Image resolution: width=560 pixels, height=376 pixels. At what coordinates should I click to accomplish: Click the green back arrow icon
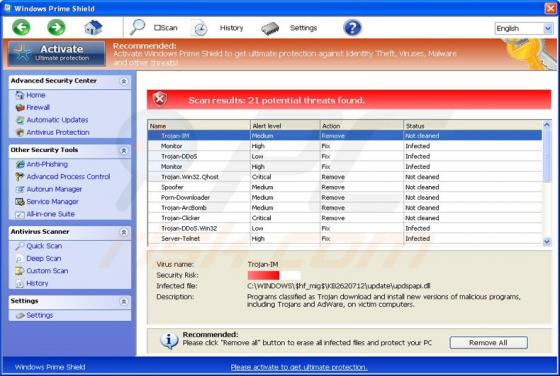[x=21, y=27]
